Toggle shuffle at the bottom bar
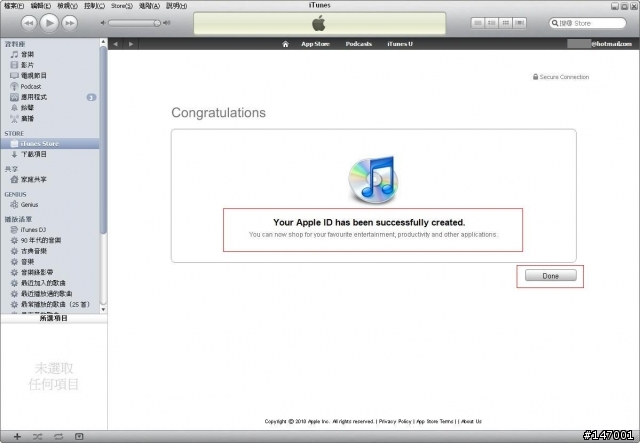640x443 pixels. pos(38,436)
